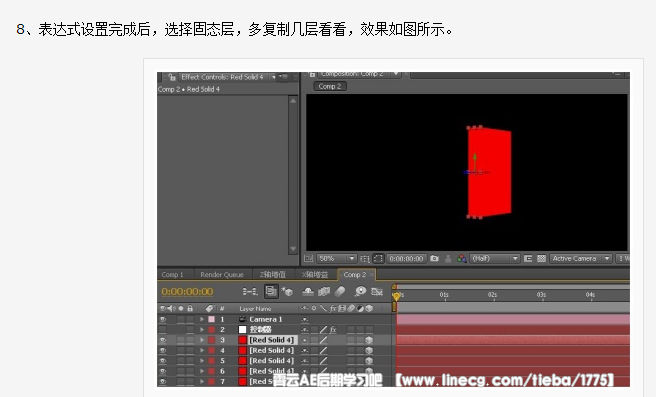
Task: Click the show channel RGB icon
Action: pyautogui.click(x=461, y=259)
